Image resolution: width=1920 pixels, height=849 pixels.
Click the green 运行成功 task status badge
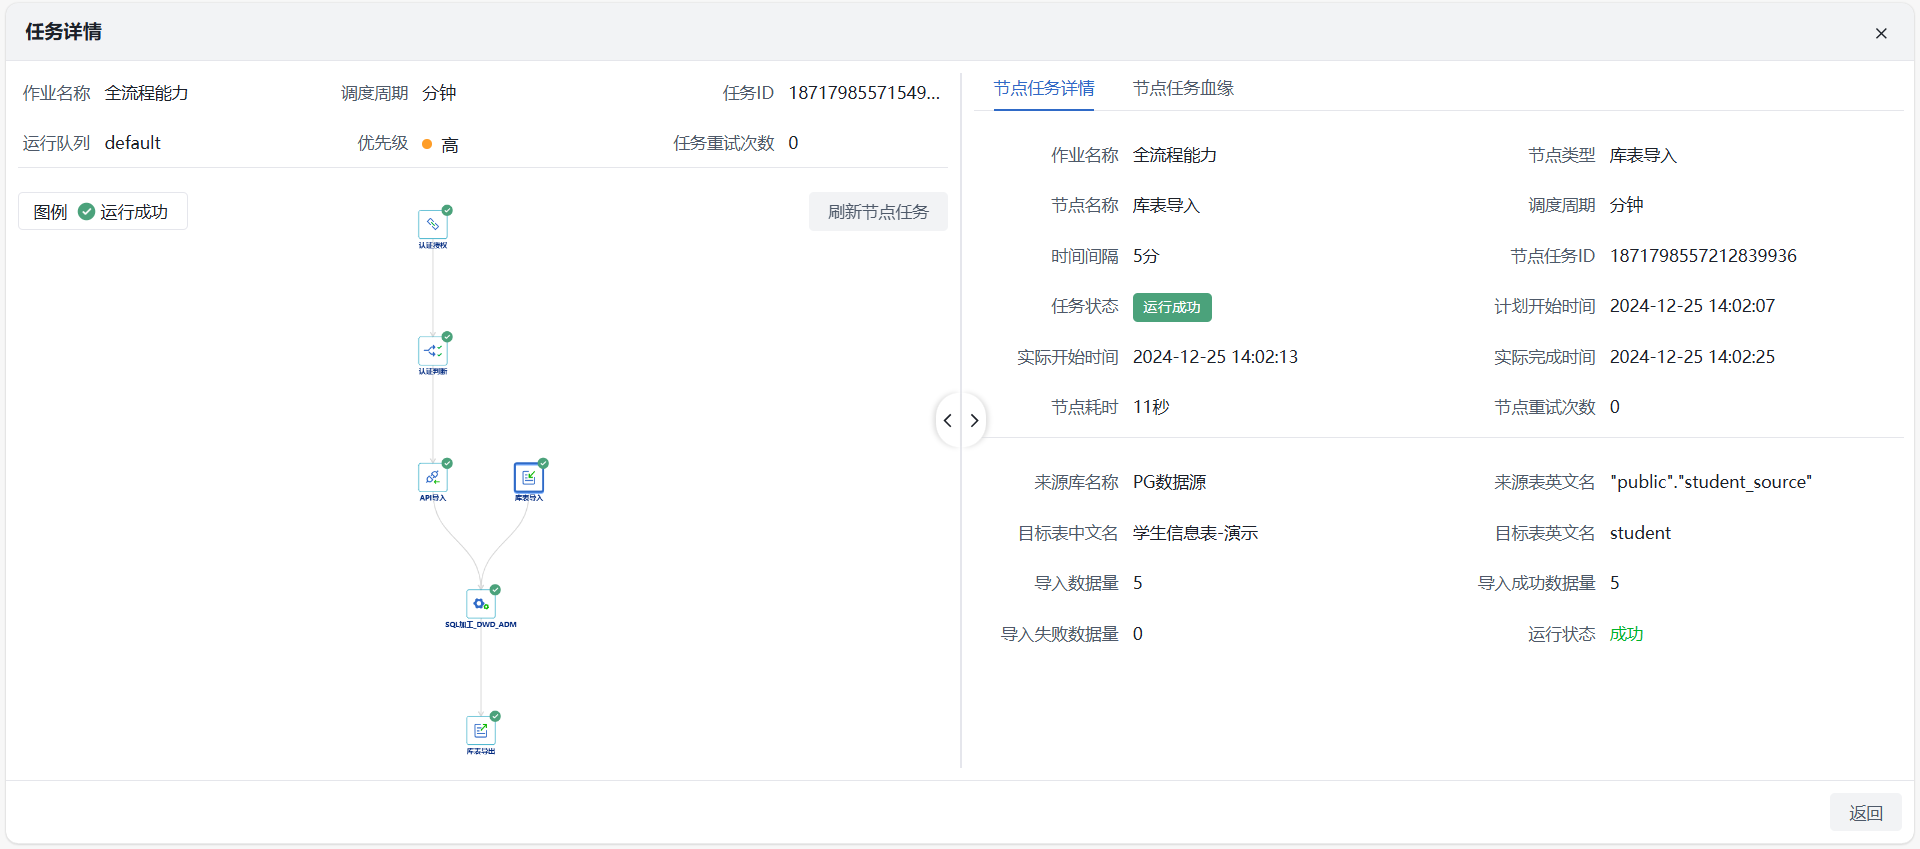coord(1171,307)
